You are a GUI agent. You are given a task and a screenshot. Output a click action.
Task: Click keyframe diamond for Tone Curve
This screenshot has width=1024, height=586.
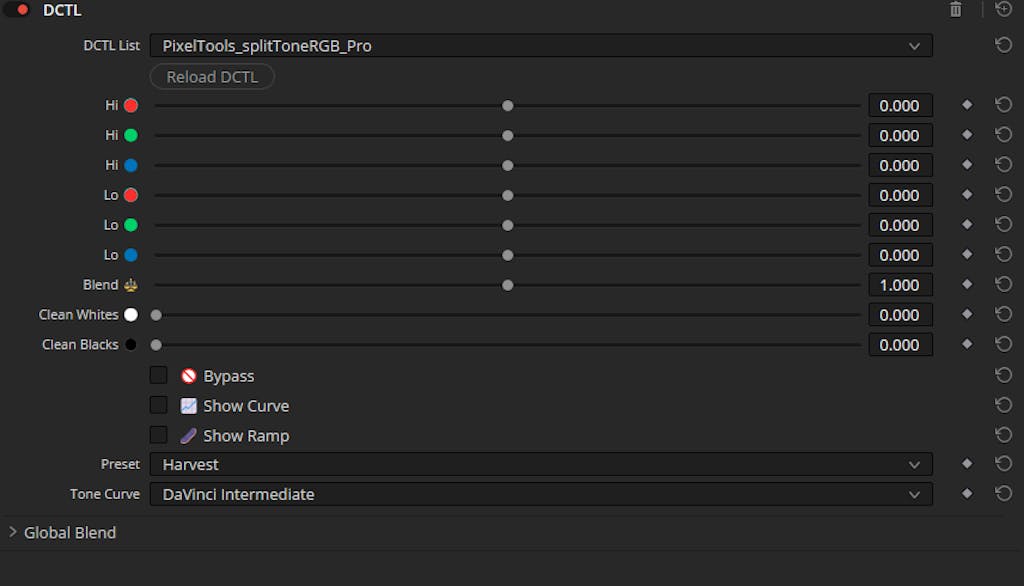966,494
